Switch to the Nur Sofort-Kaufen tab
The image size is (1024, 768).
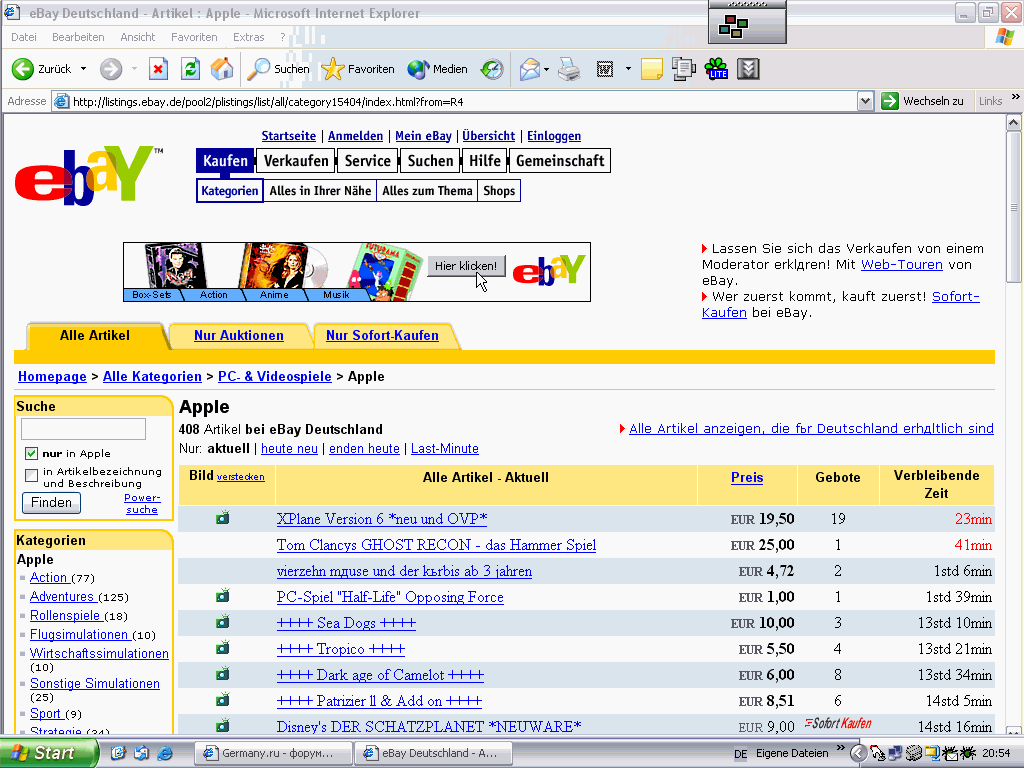pyautogui.click(x=382, y=336)
